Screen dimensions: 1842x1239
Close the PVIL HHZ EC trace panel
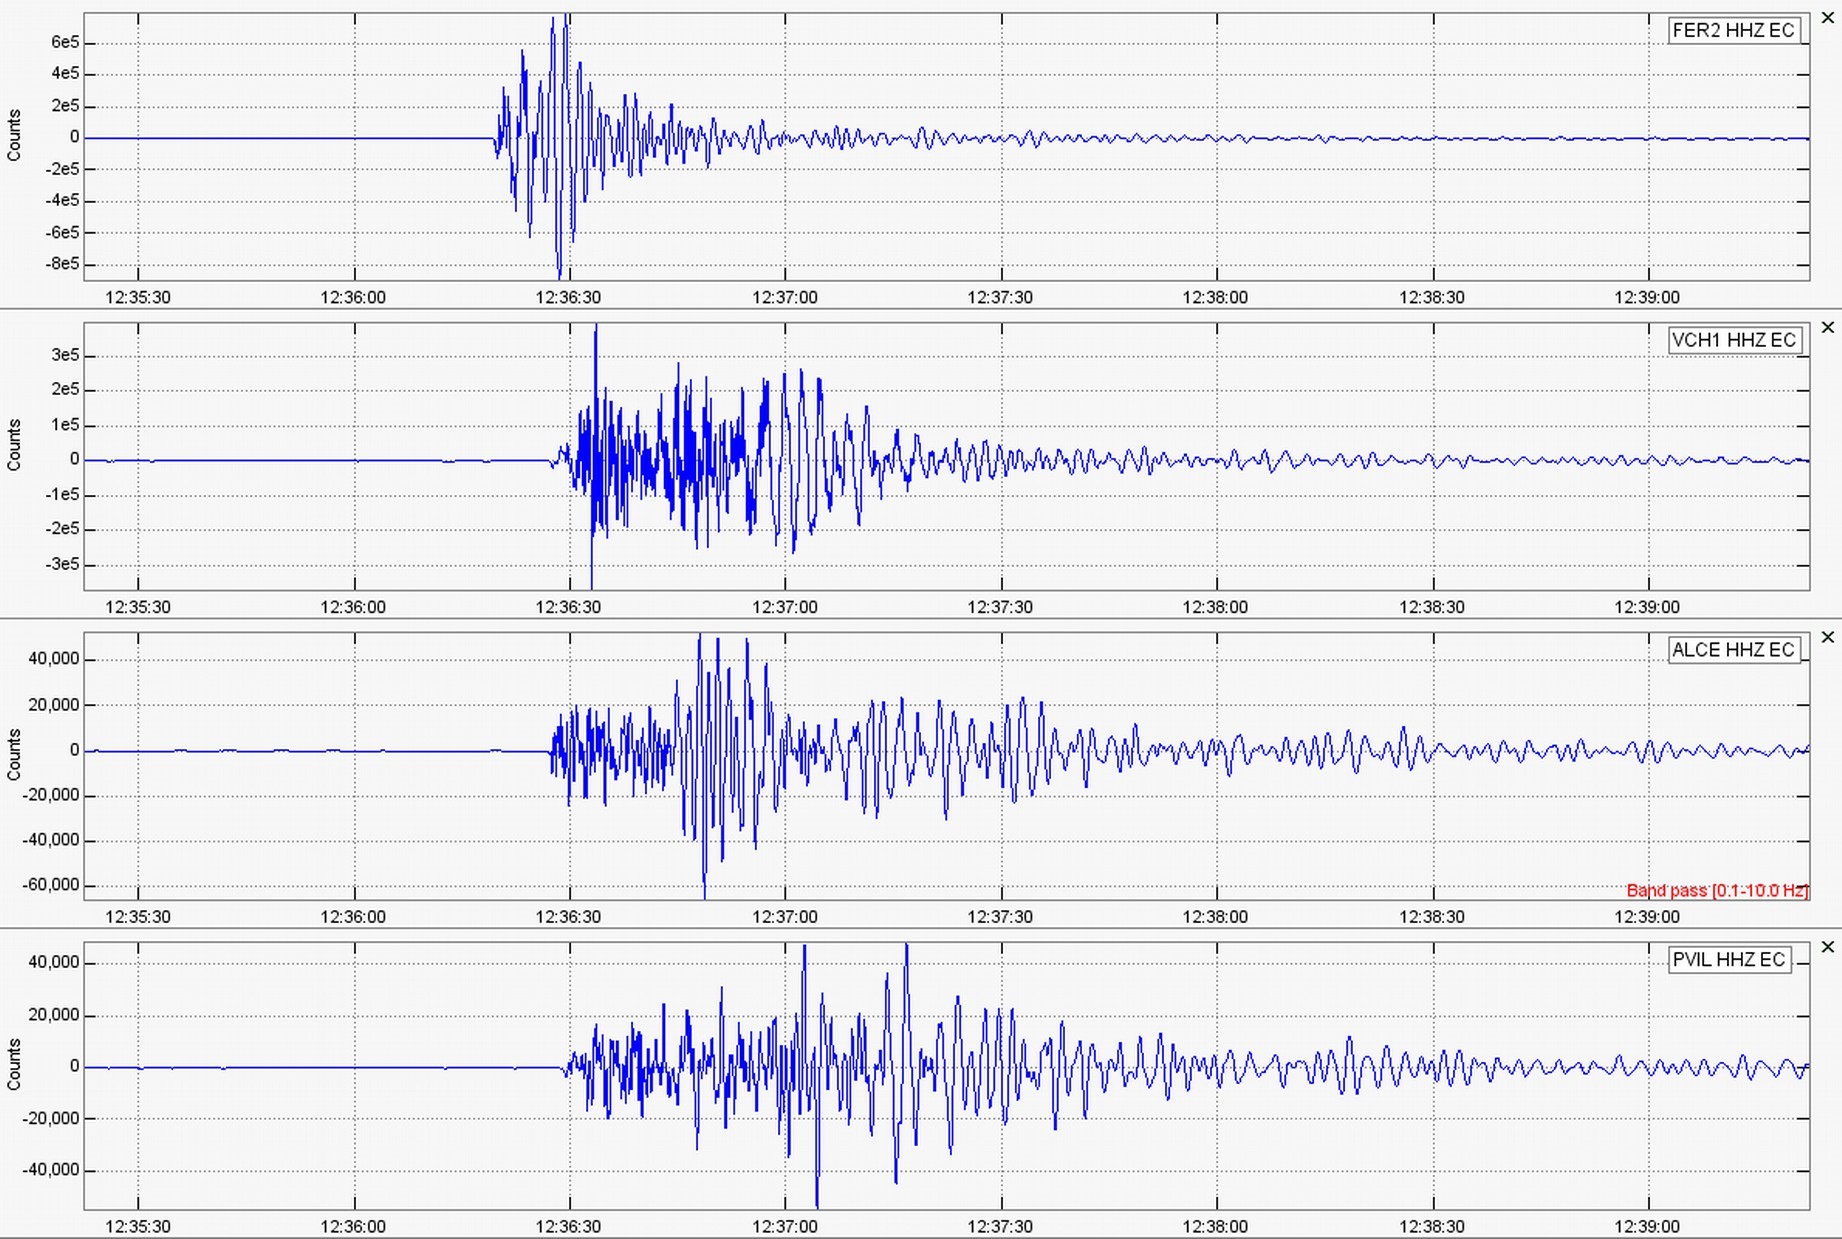(x=1828, y=946)
